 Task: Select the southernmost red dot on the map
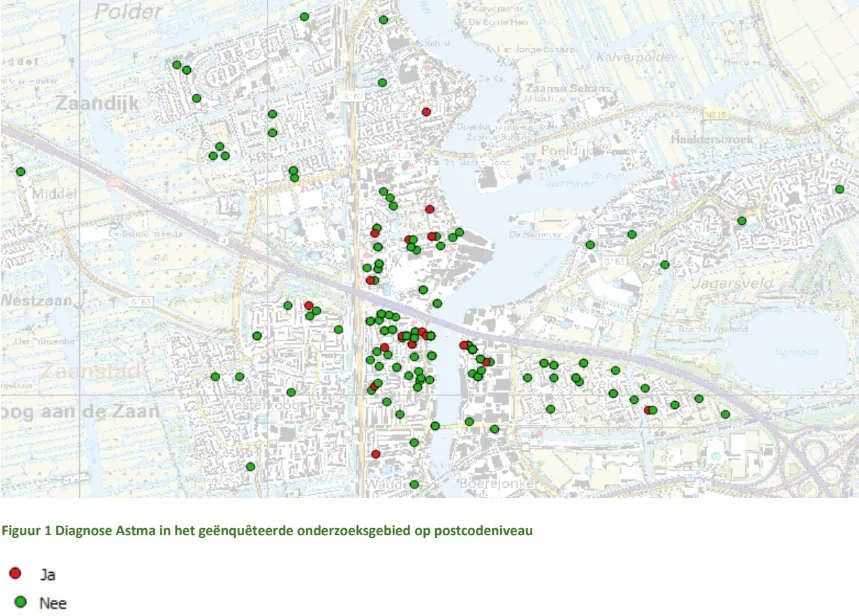point(376,454)
